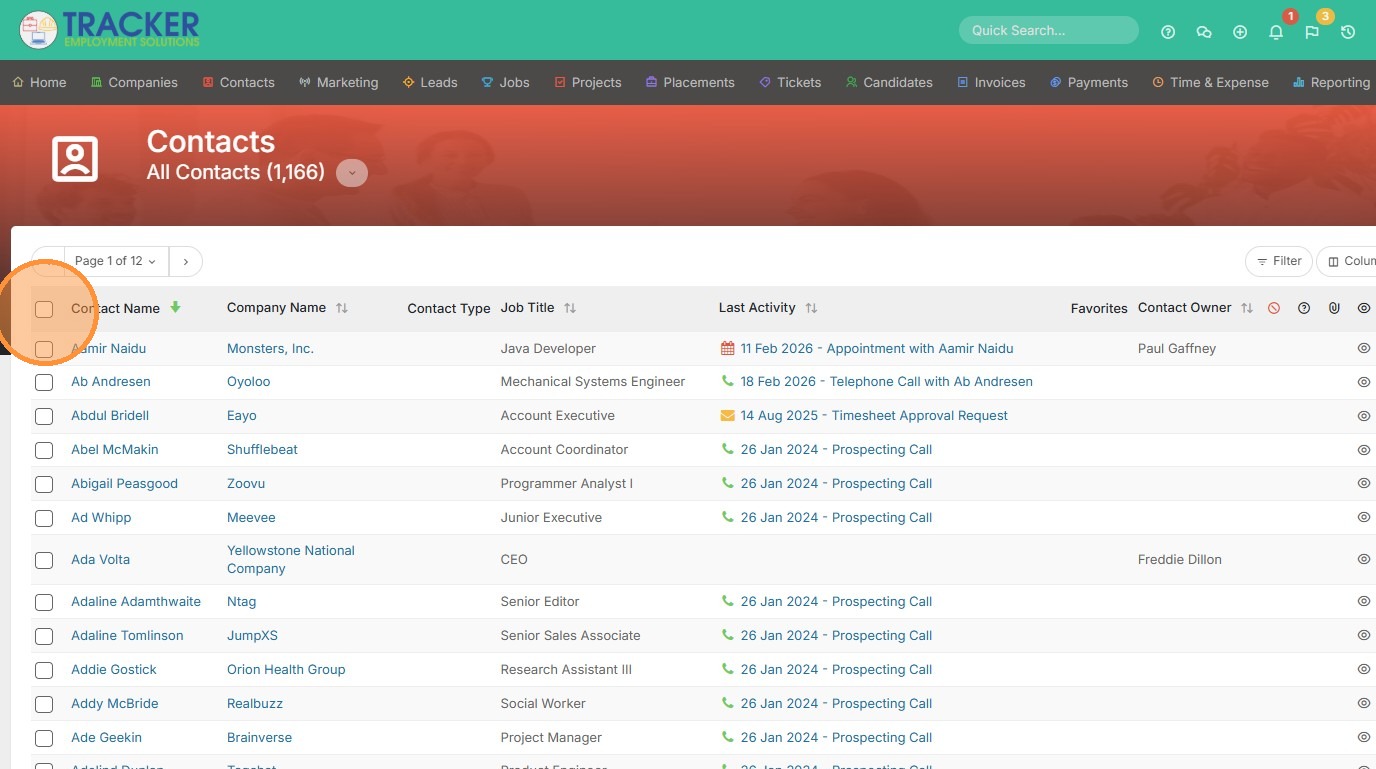The height and width of the screenshot is (769, 1376).
Task: Check the box next to Abel McMakin
Action: click(44, 450)
